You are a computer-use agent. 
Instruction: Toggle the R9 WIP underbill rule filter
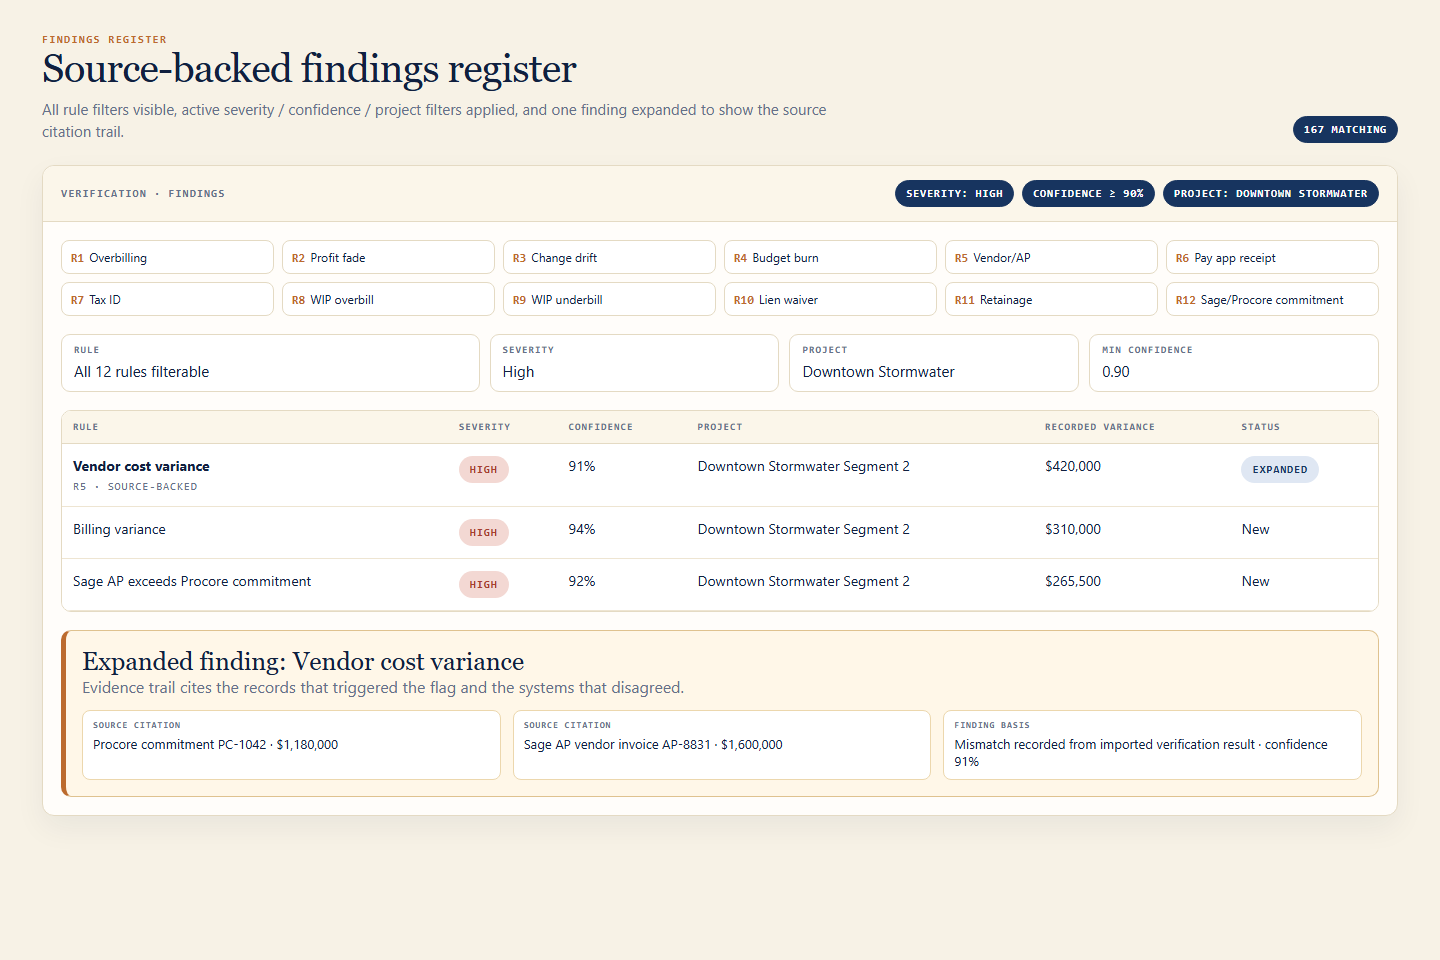click(x=609, y=299)
